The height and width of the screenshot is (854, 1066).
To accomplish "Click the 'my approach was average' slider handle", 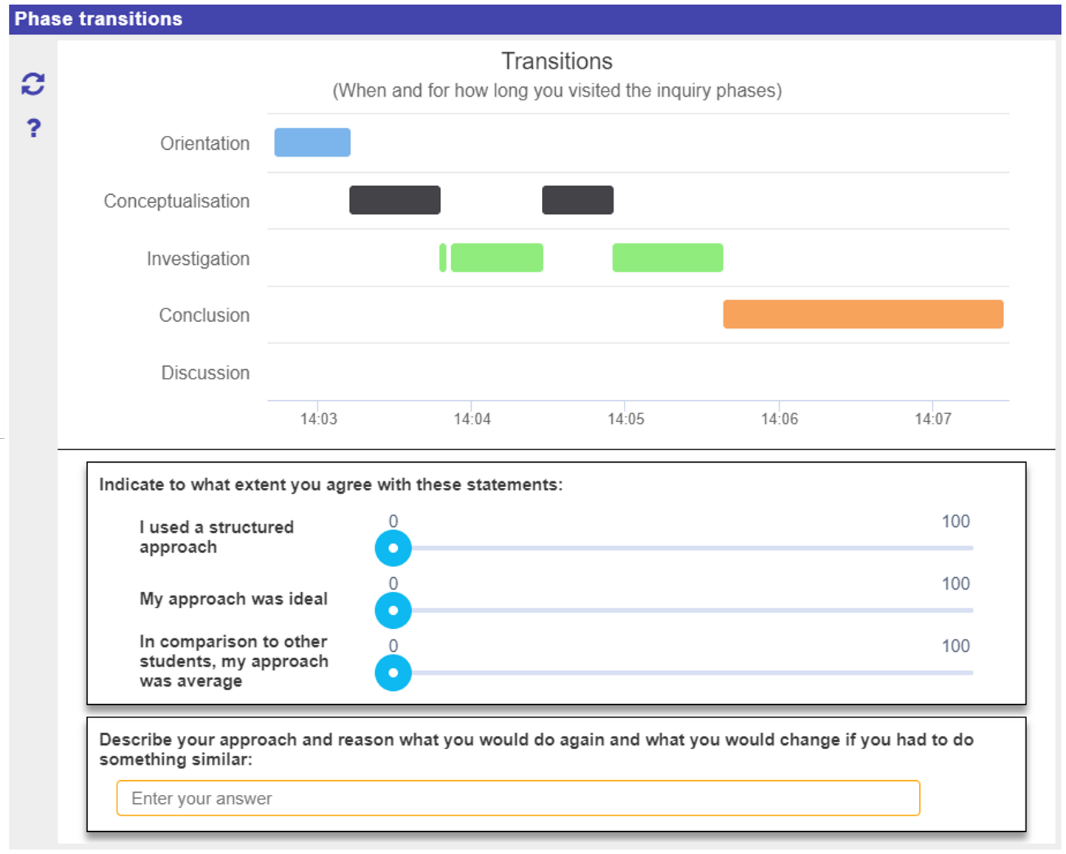I will click(393, 673).
